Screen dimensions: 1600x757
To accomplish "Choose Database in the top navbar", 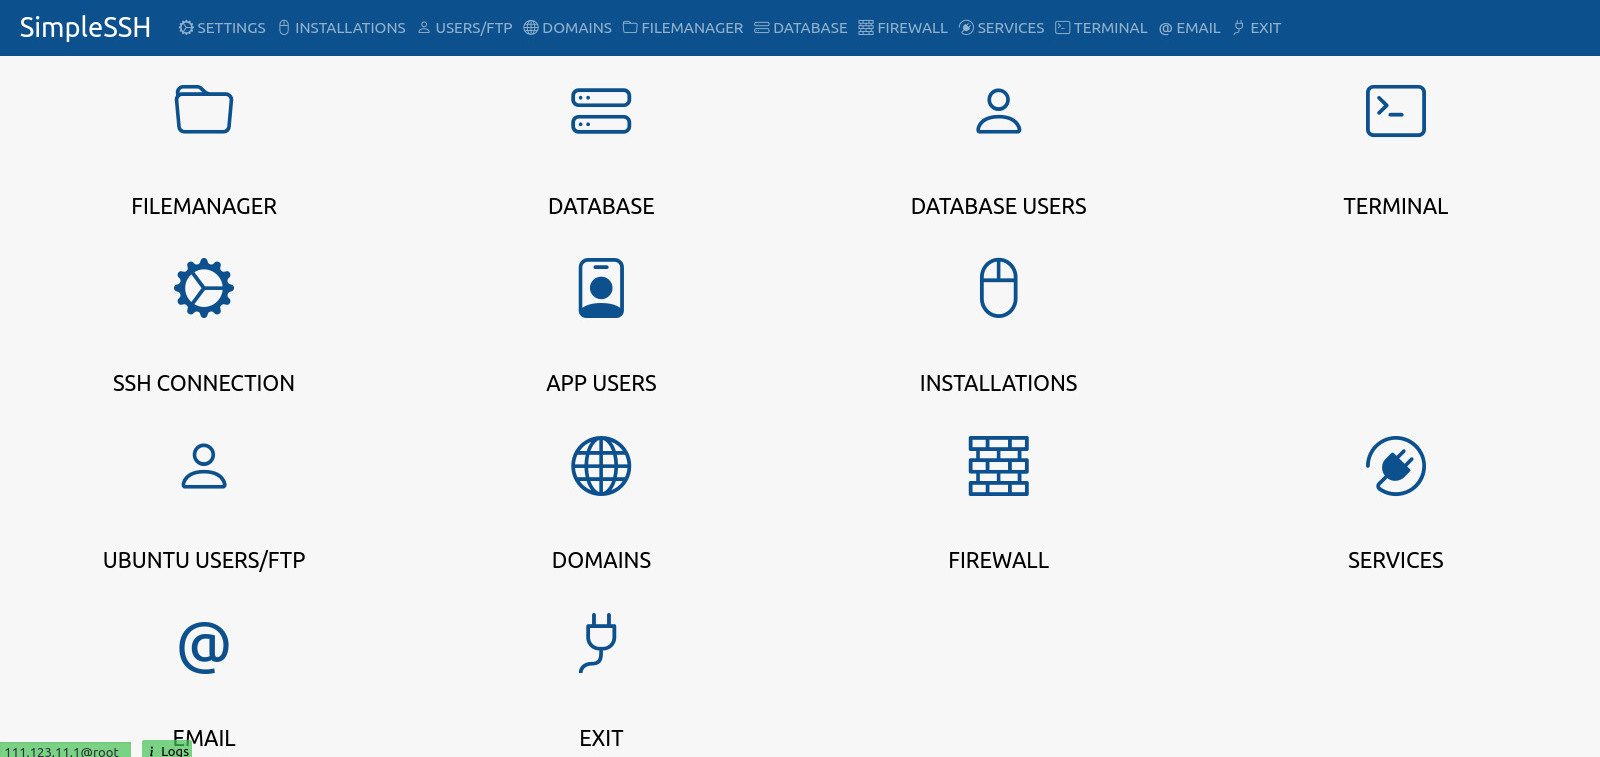I will click(x=801, y=28).
